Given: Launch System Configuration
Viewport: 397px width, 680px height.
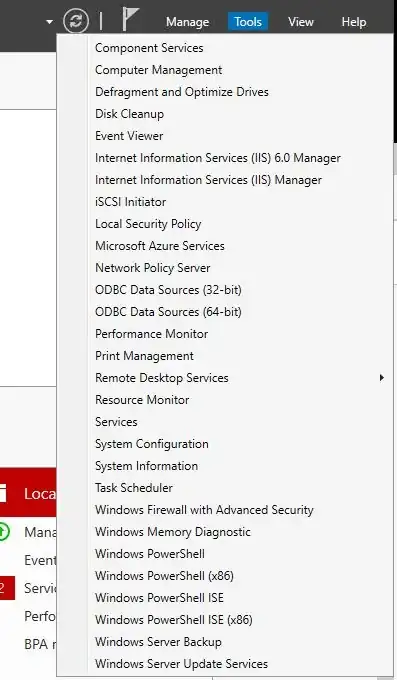Looking at the screenshot, I should 152,444.
